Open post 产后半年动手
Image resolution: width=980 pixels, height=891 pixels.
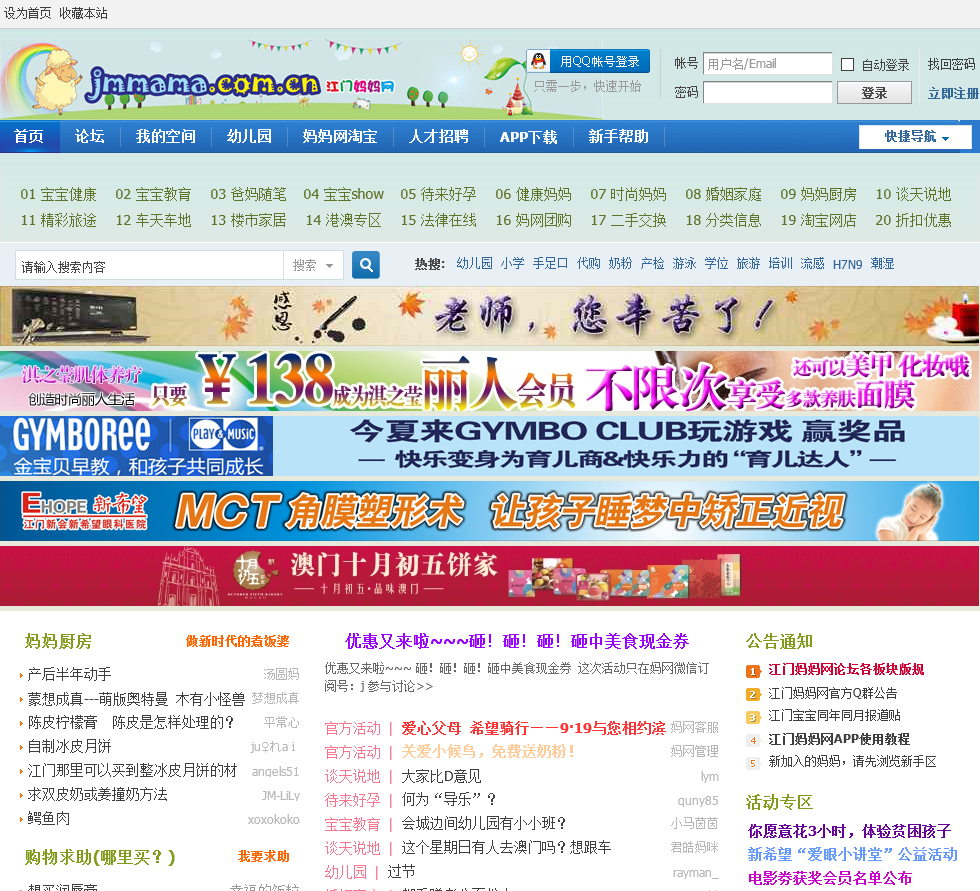click(69, 674)
